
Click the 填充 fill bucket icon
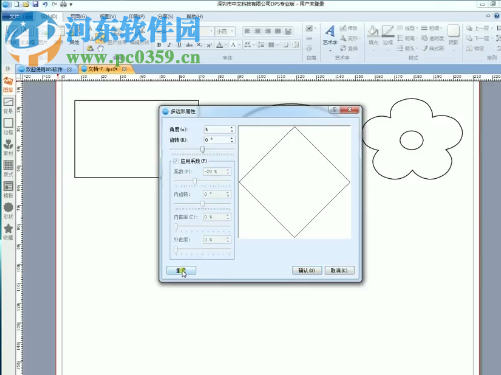[x=373, y=32]
